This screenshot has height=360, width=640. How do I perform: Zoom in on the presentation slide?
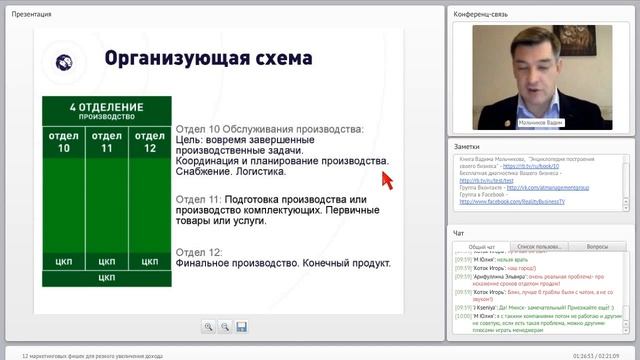coord(209,327)
